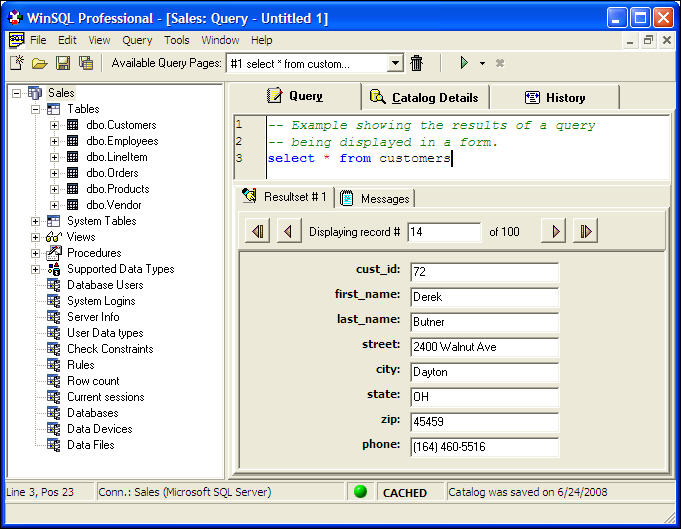Click the New query page icon
Image resolution: width=681 pixels, height=529 pixels.
pyautogui.click(x=17, y=63)
